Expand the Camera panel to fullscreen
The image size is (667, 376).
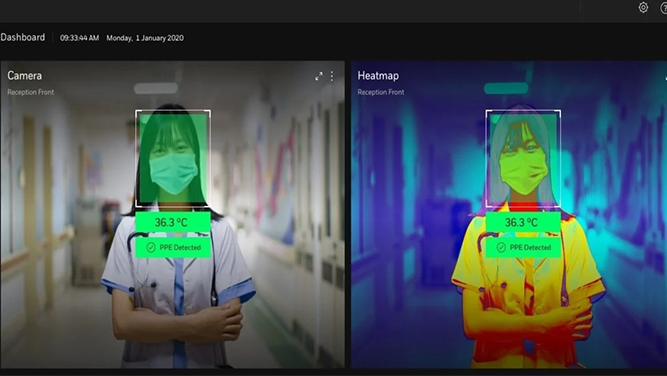click(319, 77)
